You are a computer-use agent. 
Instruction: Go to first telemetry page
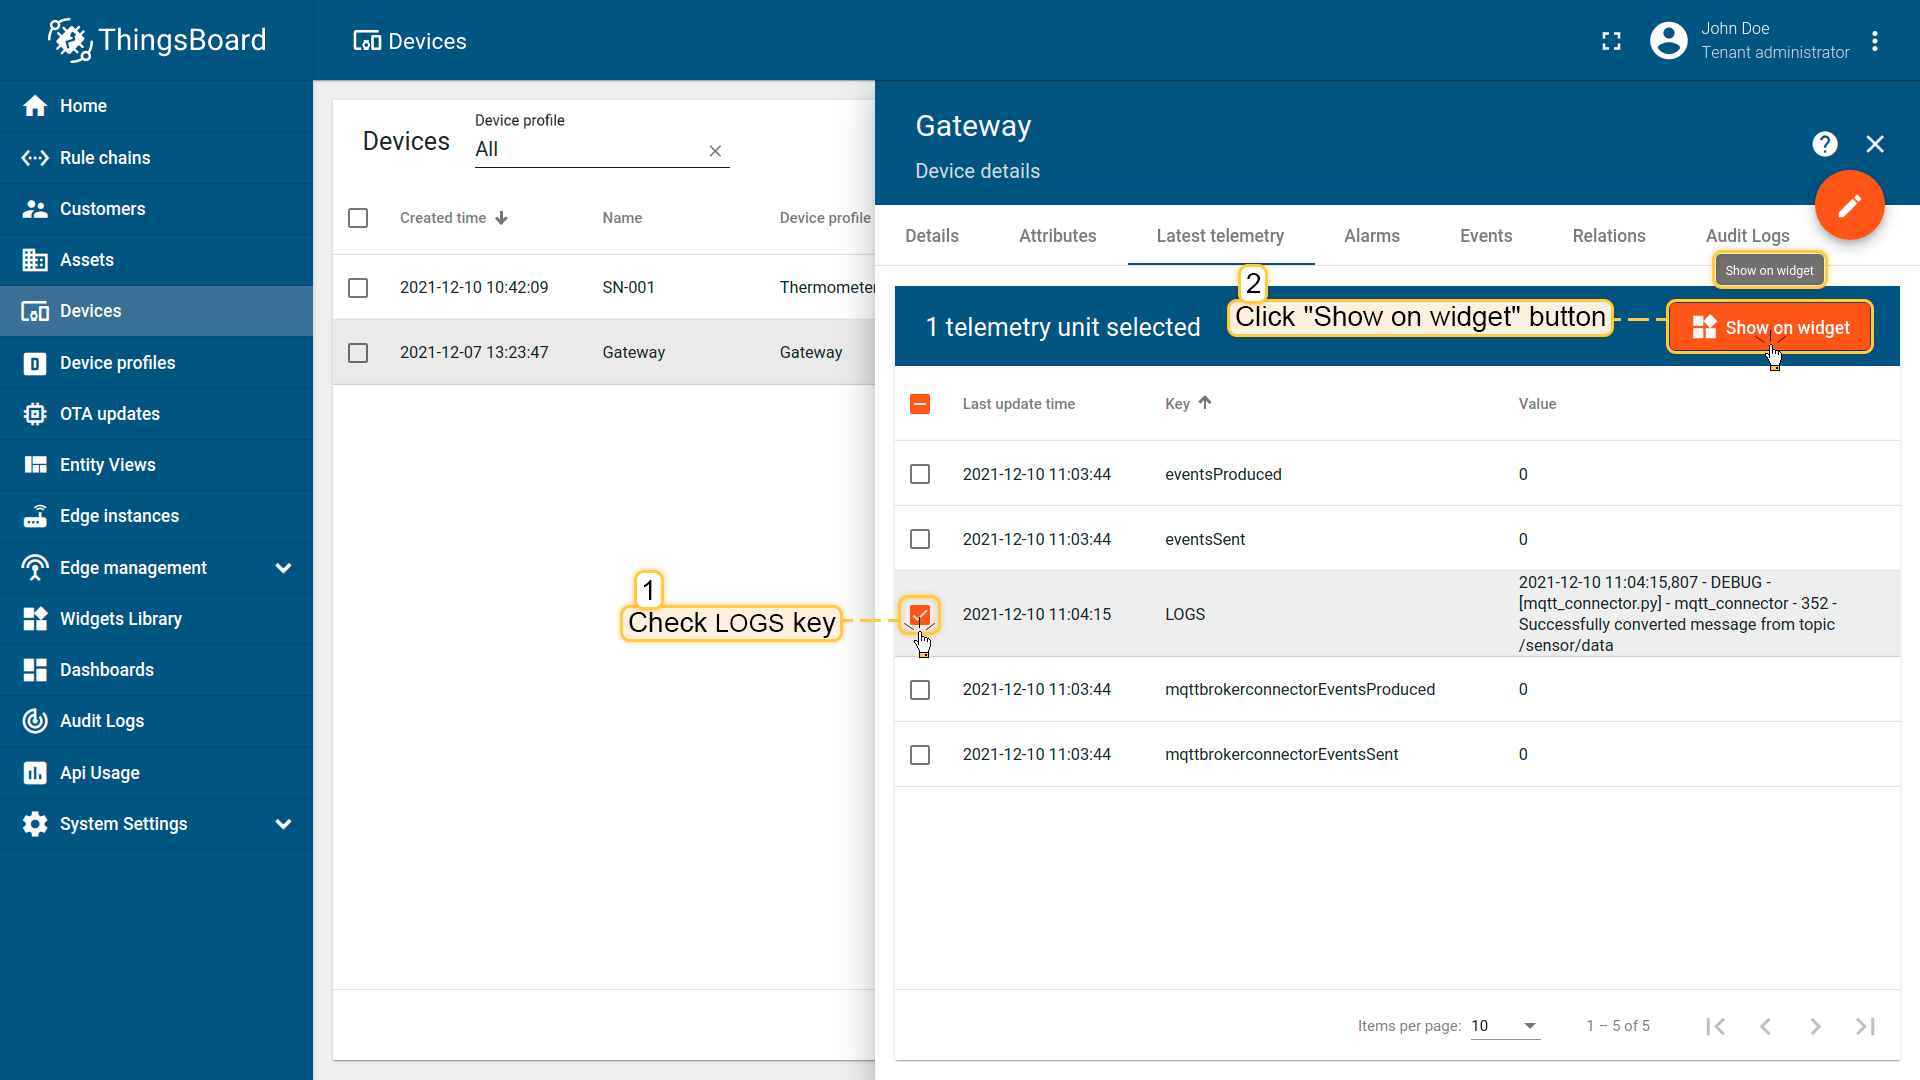[x=1716, y=1026]
